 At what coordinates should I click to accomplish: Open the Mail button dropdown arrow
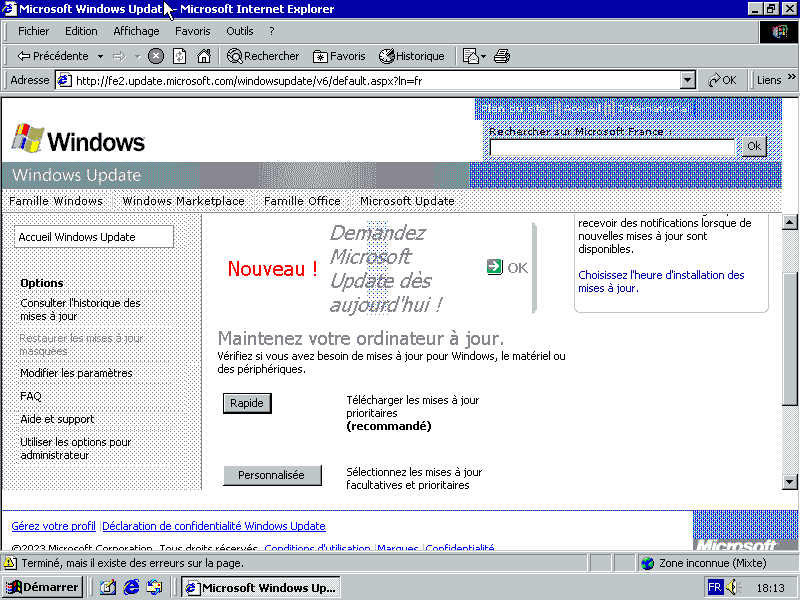(483, 56)
